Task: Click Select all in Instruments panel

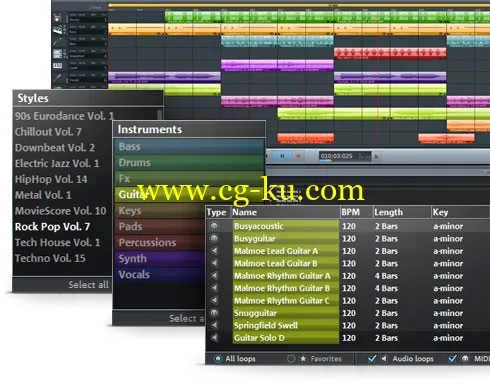Action: (186, 318)
